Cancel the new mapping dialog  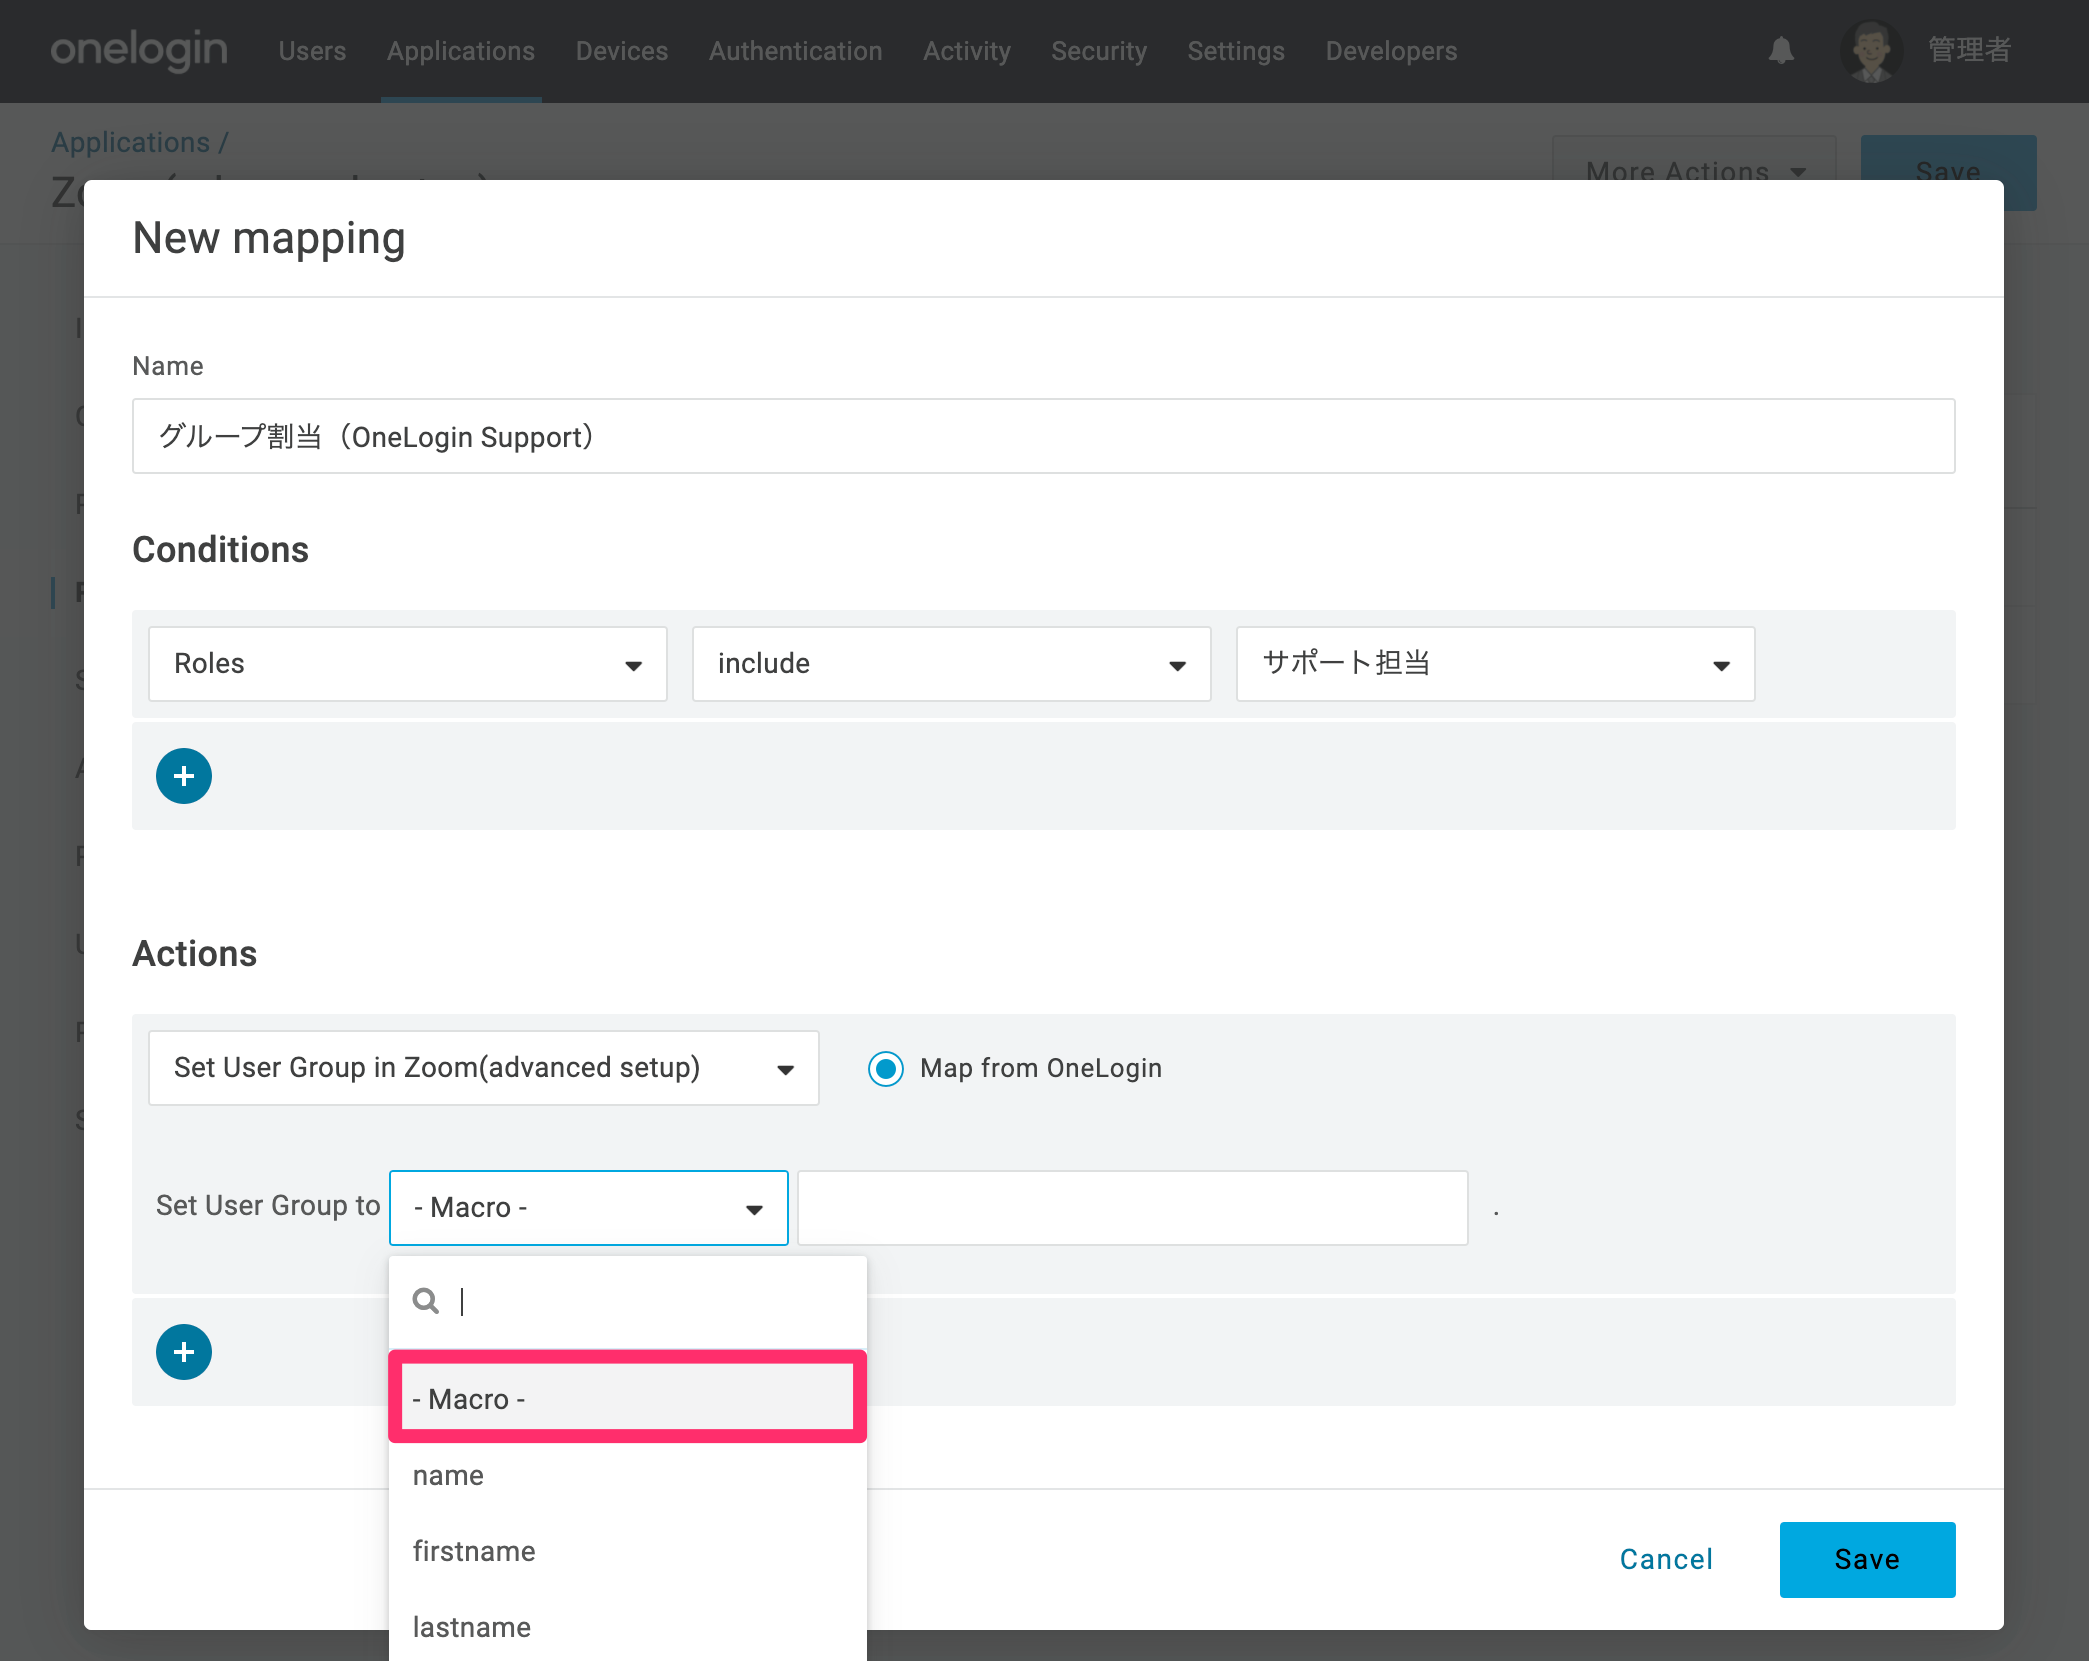[x=1666, y=1559]
